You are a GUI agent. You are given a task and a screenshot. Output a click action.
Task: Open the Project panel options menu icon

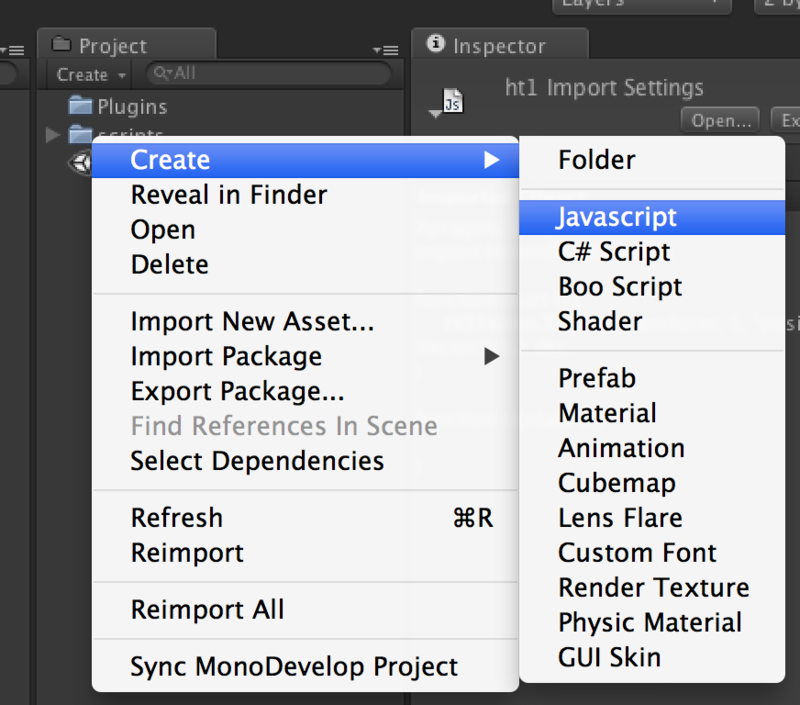(385, 49)
